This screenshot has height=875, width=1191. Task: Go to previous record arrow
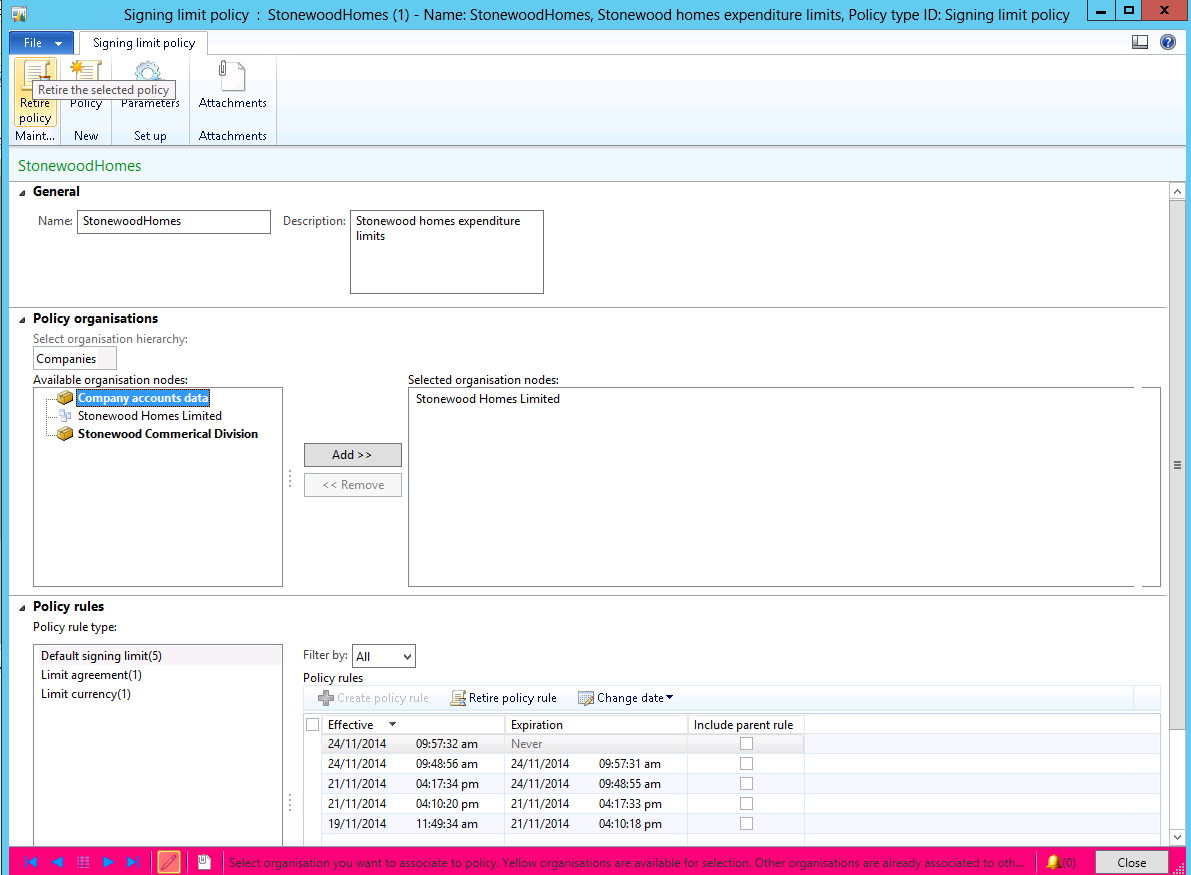click(57, 862)
